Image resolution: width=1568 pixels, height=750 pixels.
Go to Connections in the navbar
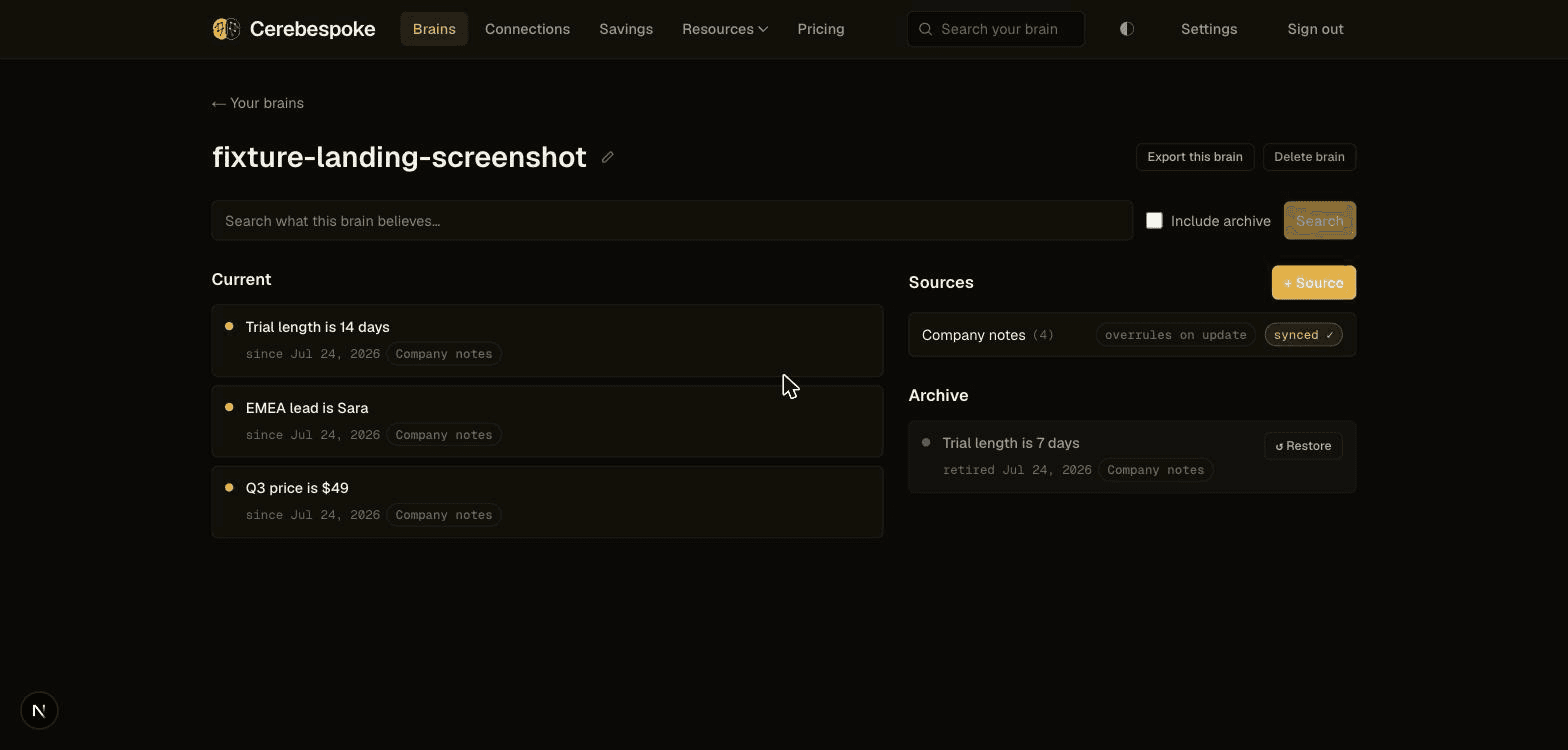point(527,29)
